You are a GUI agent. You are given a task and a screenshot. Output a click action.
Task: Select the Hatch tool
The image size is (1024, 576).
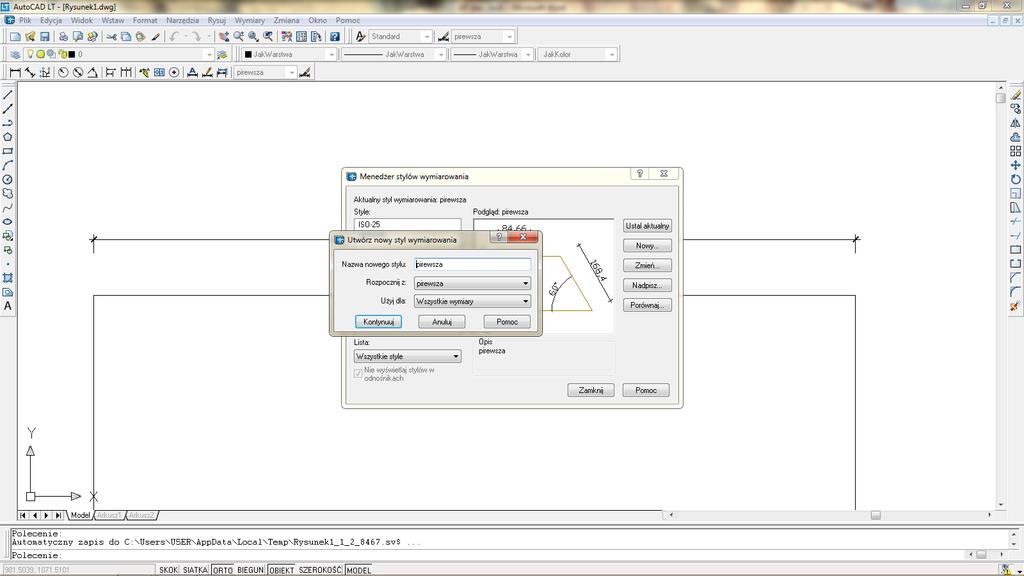(x=8, y=278)
